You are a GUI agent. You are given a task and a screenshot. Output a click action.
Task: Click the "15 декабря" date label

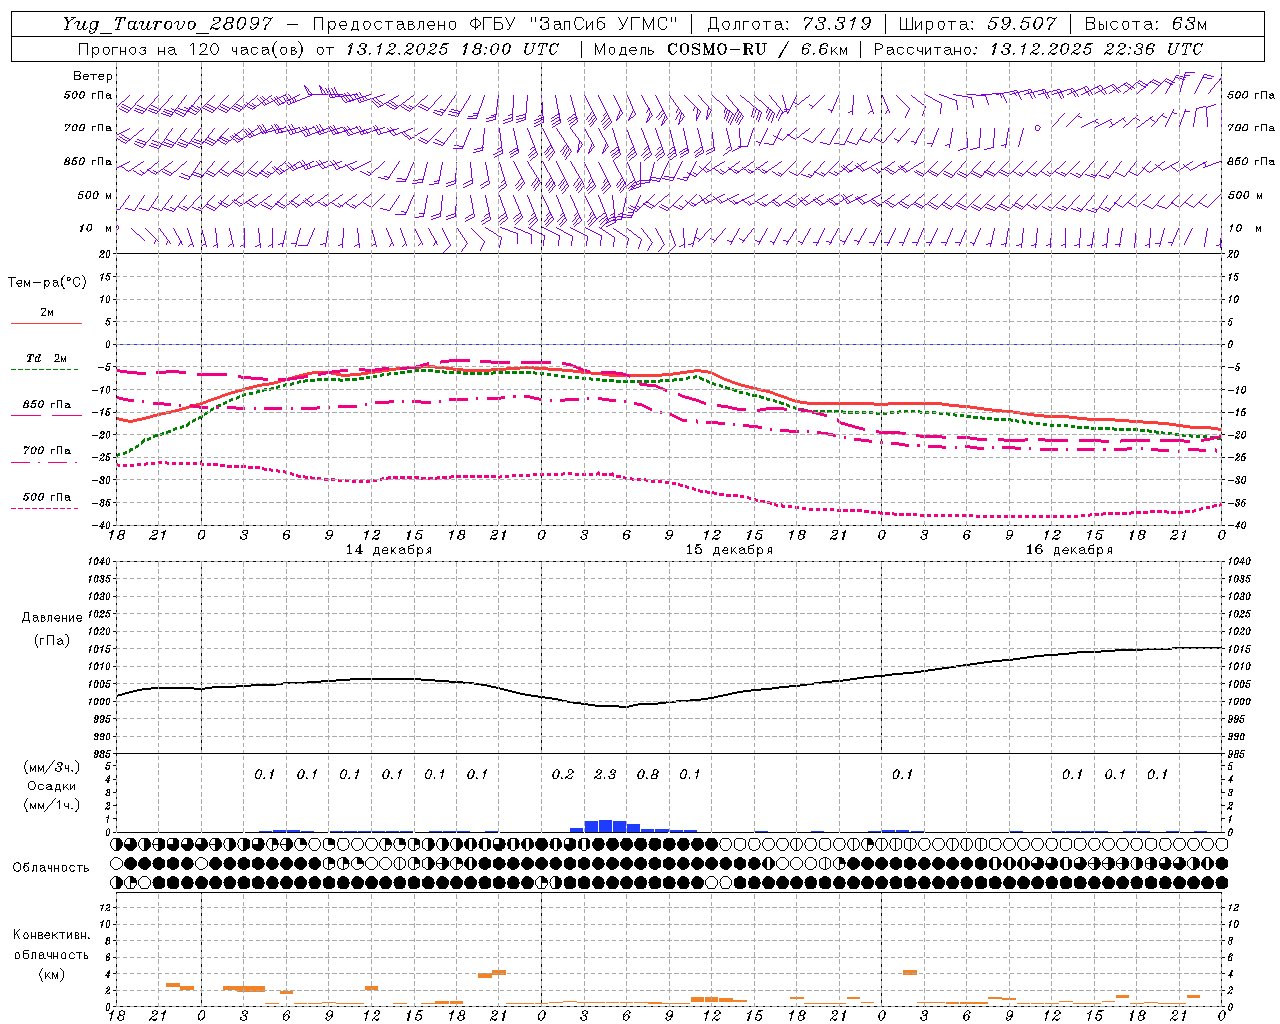click(729, 550)
